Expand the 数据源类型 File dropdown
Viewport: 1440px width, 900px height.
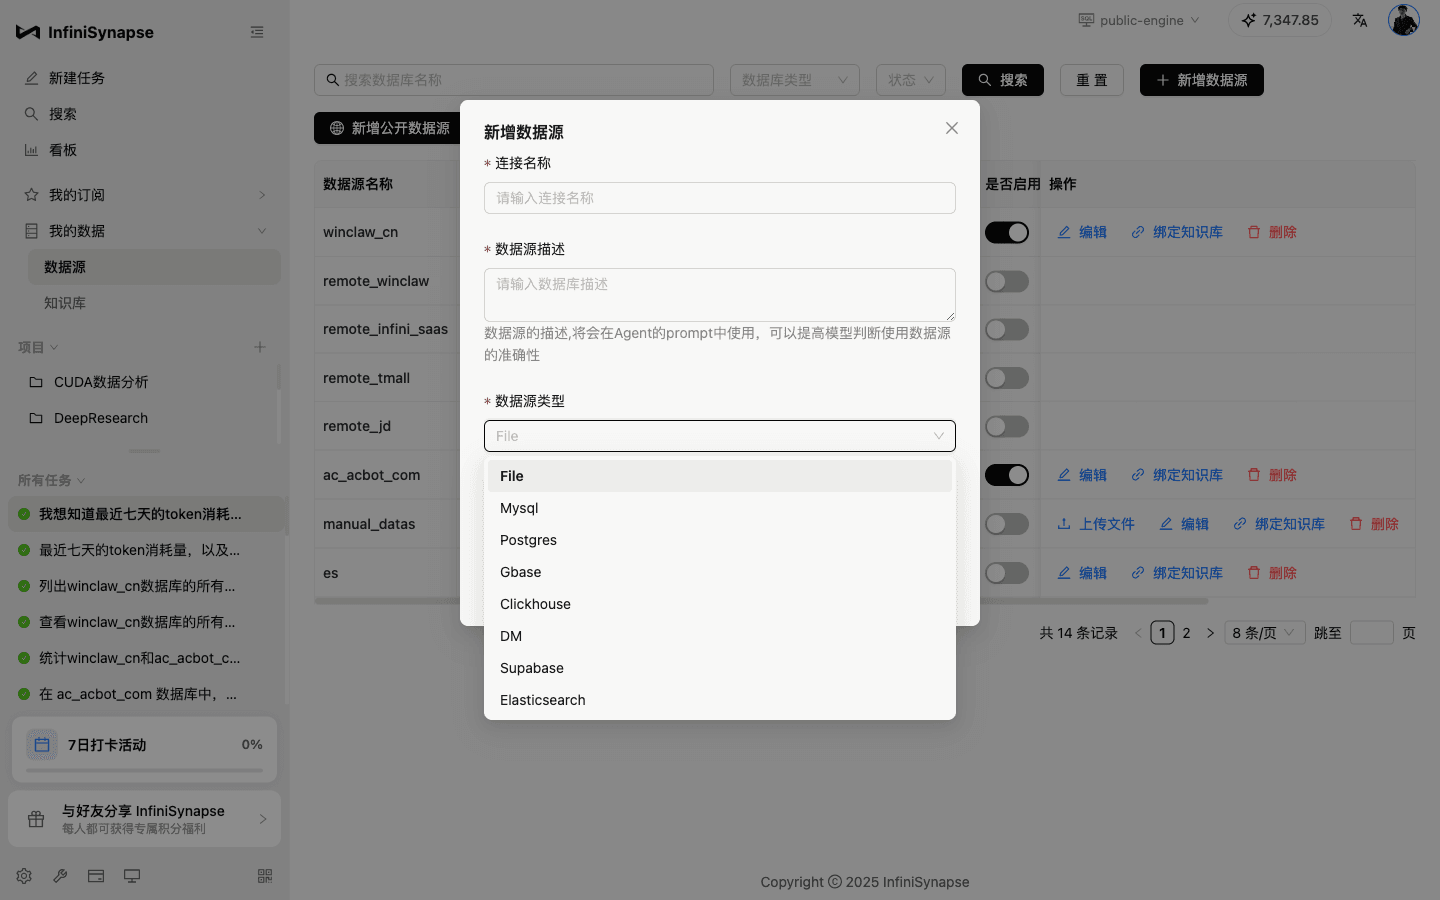[x=719, y=436]
